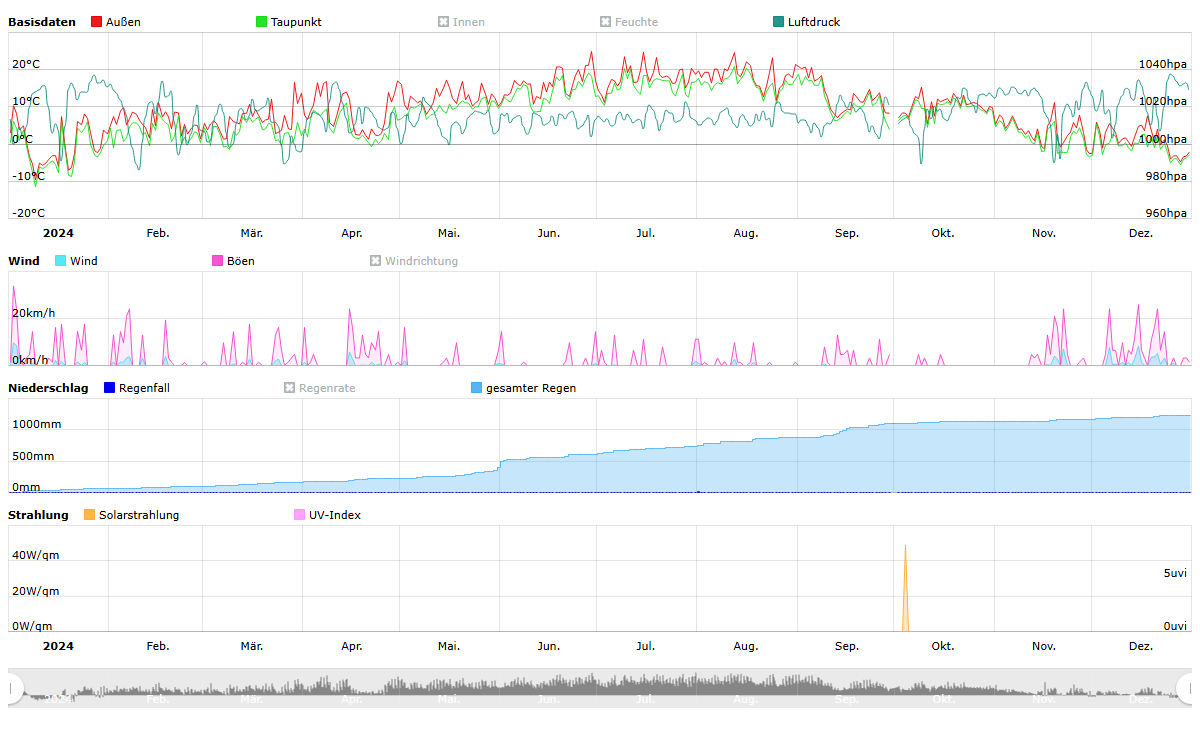Click the teal Luftdruck legend icon
Viewport: 1200px width, 750px height.
coord(779,22)
